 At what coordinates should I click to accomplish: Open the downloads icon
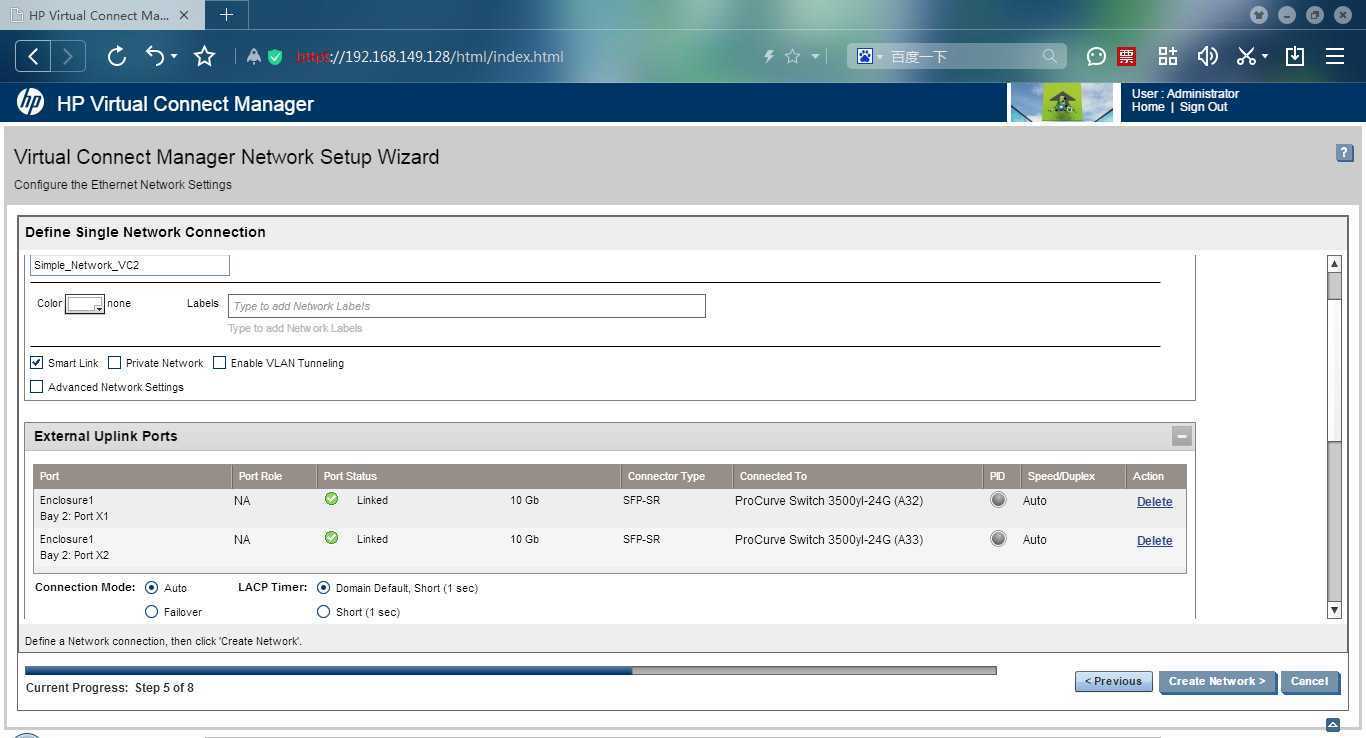pos(1295,56)
